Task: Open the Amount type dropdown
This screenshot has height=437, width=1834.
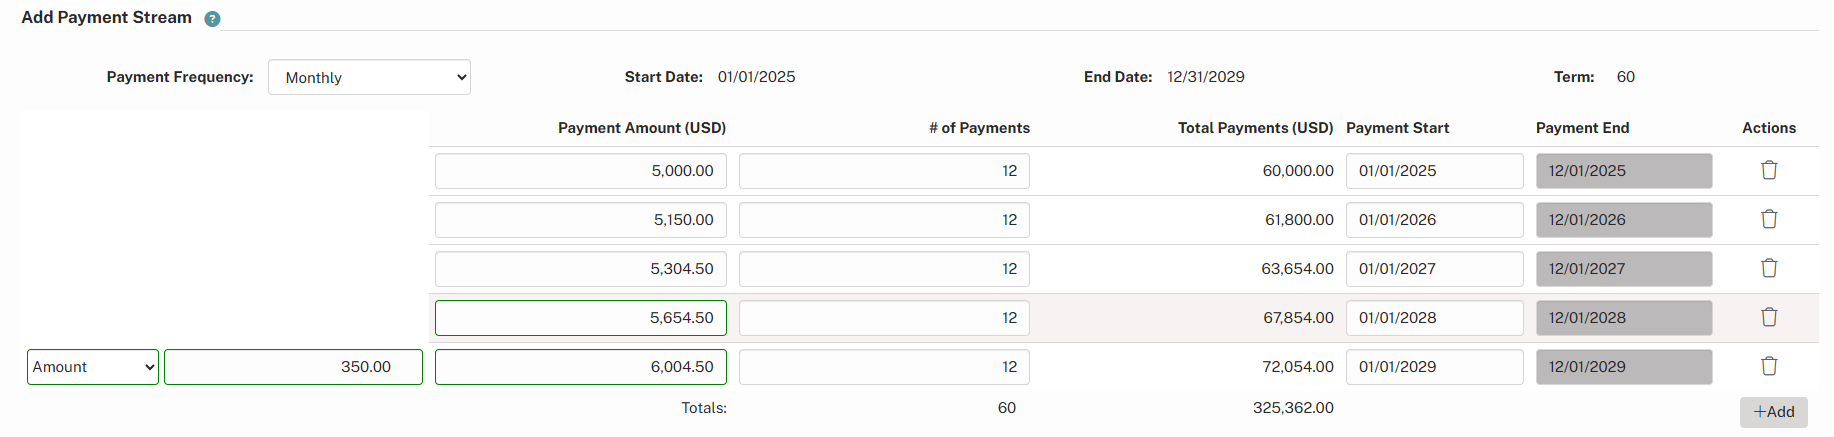Action: tap(93, 367)
